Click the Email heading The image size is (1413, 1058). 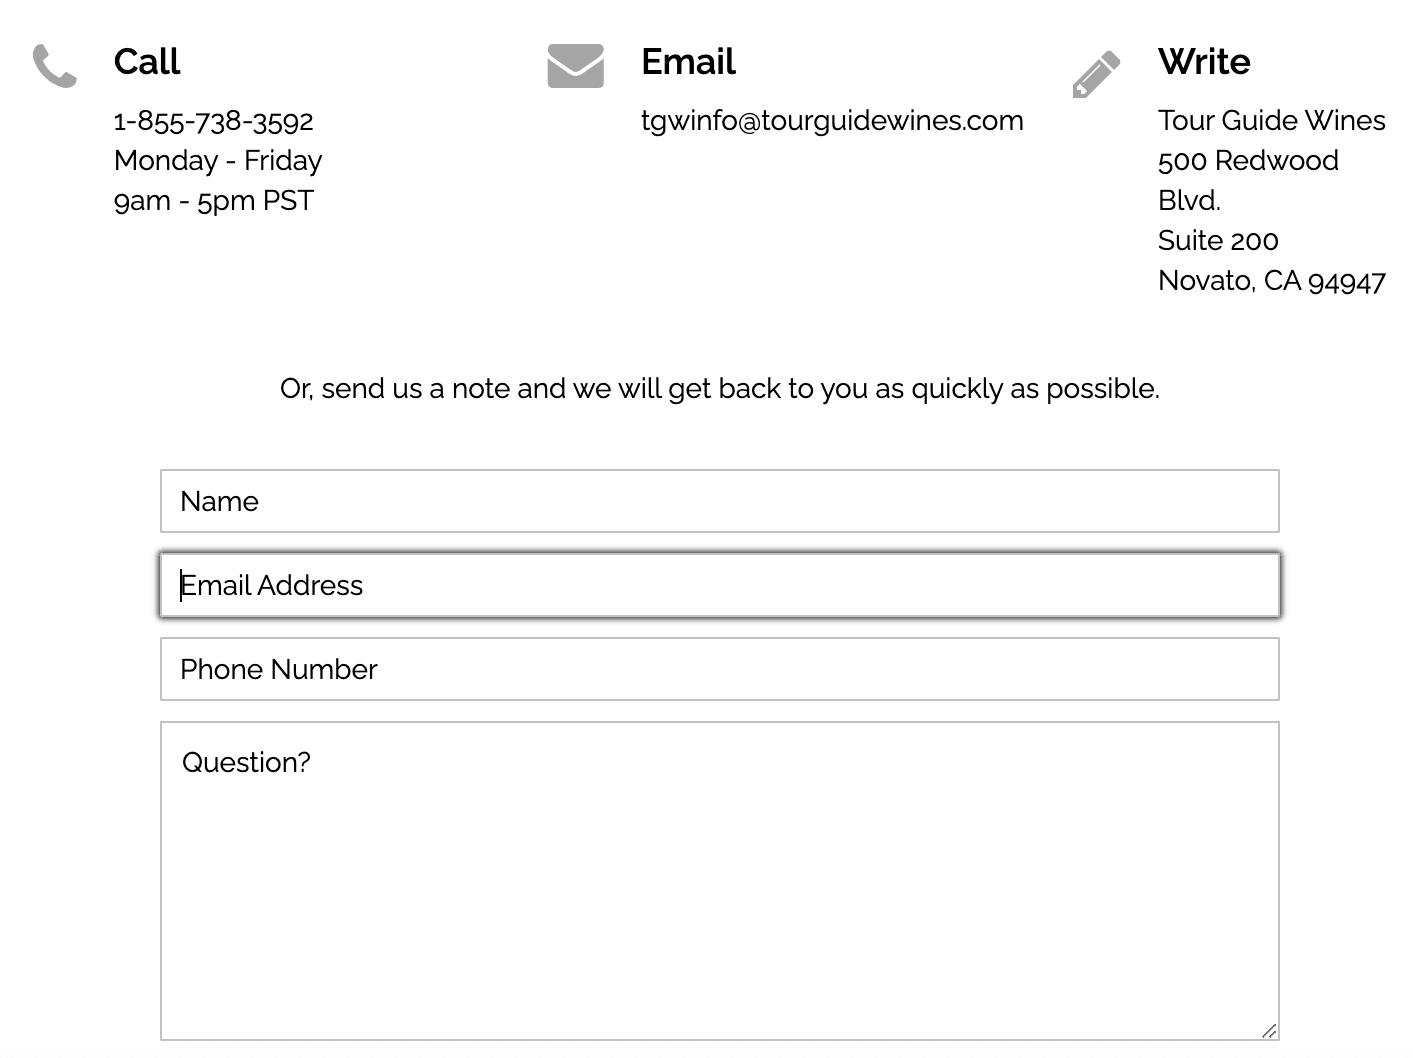click(688, 62)
